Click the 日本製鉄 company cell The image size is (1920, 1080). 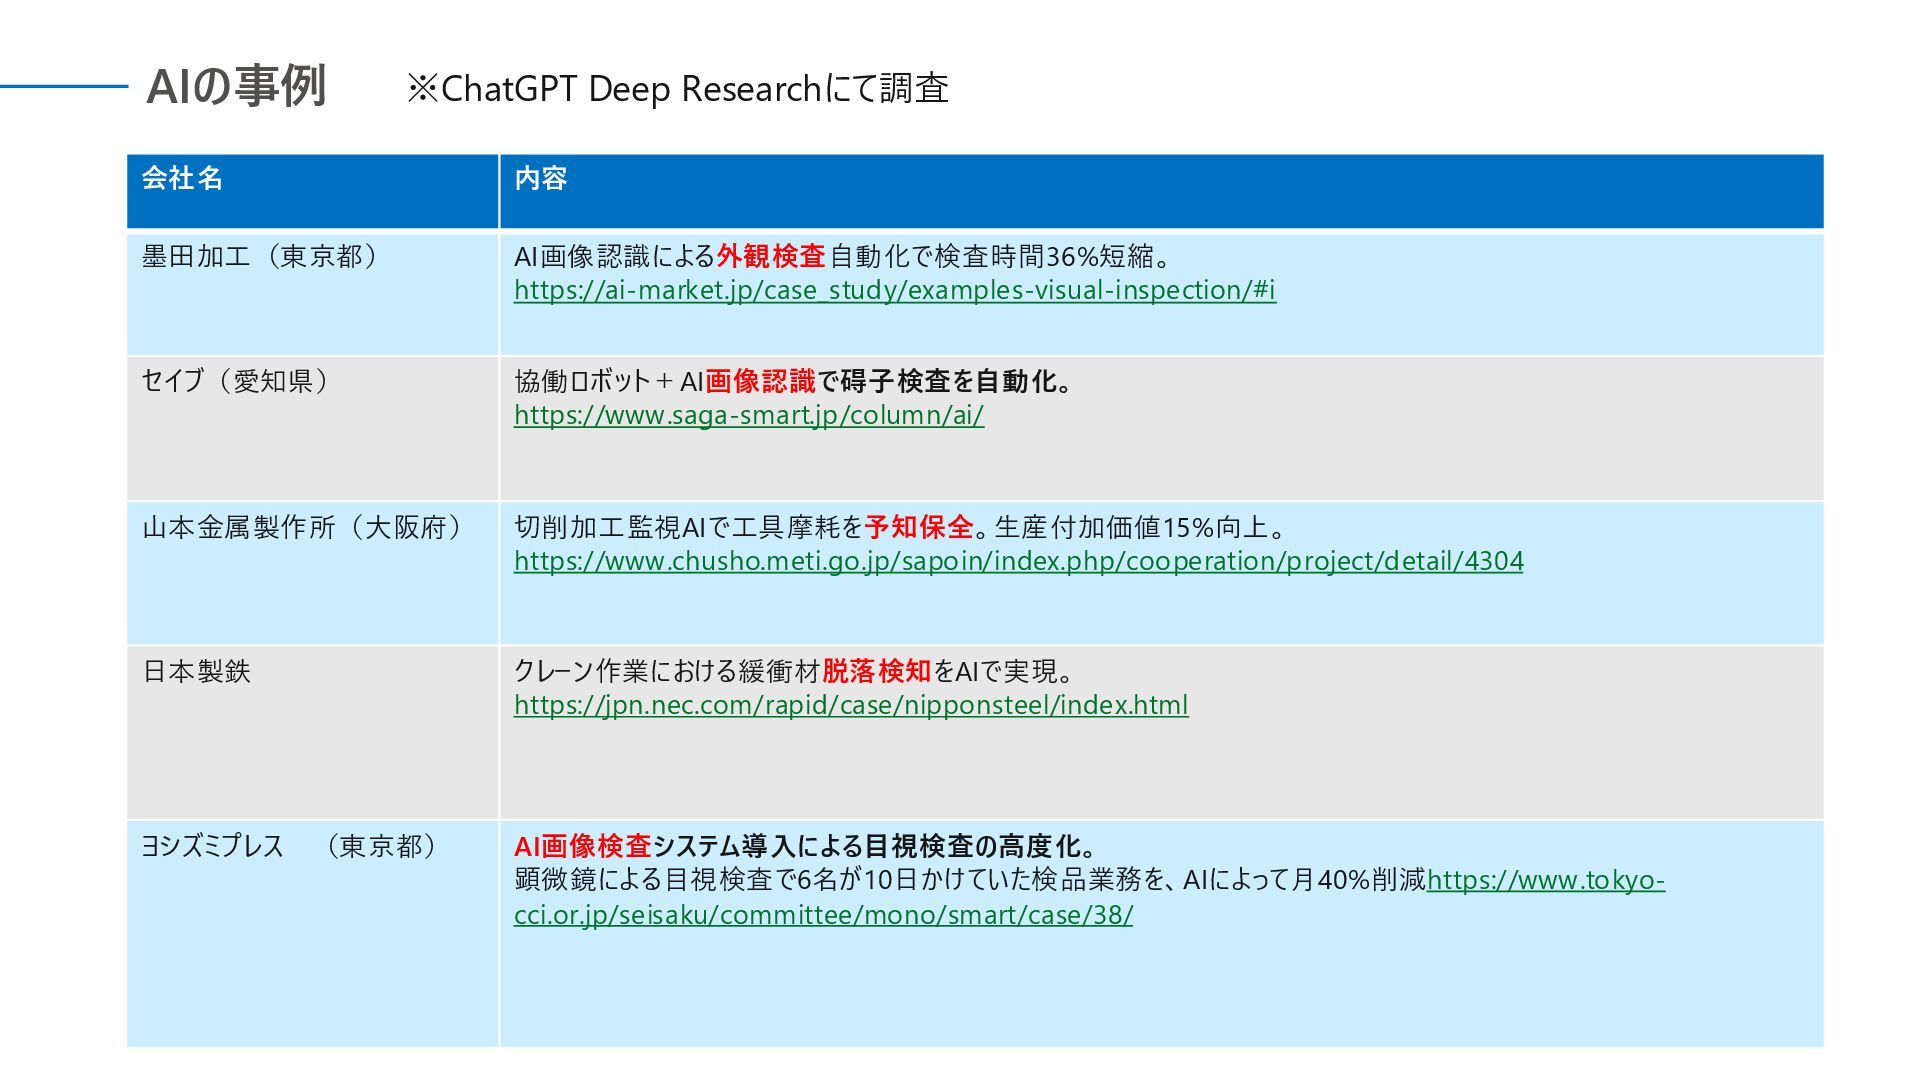click(x=196, y=671)
